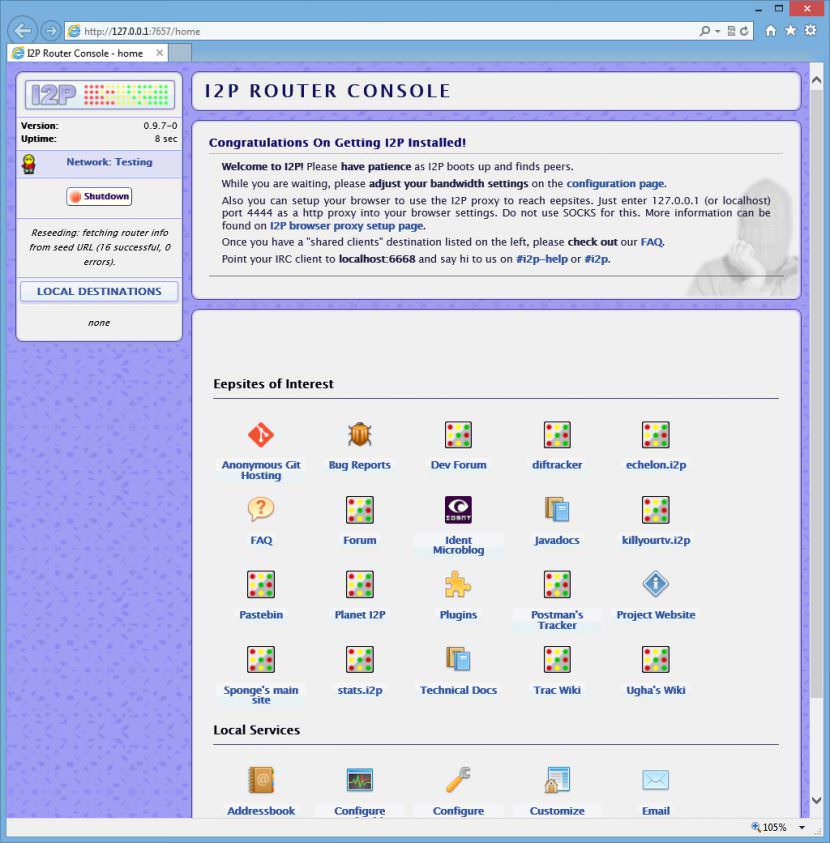The image size is (830, 843).
Task: Follow the configuration page link
Action: tap(616, 183)
